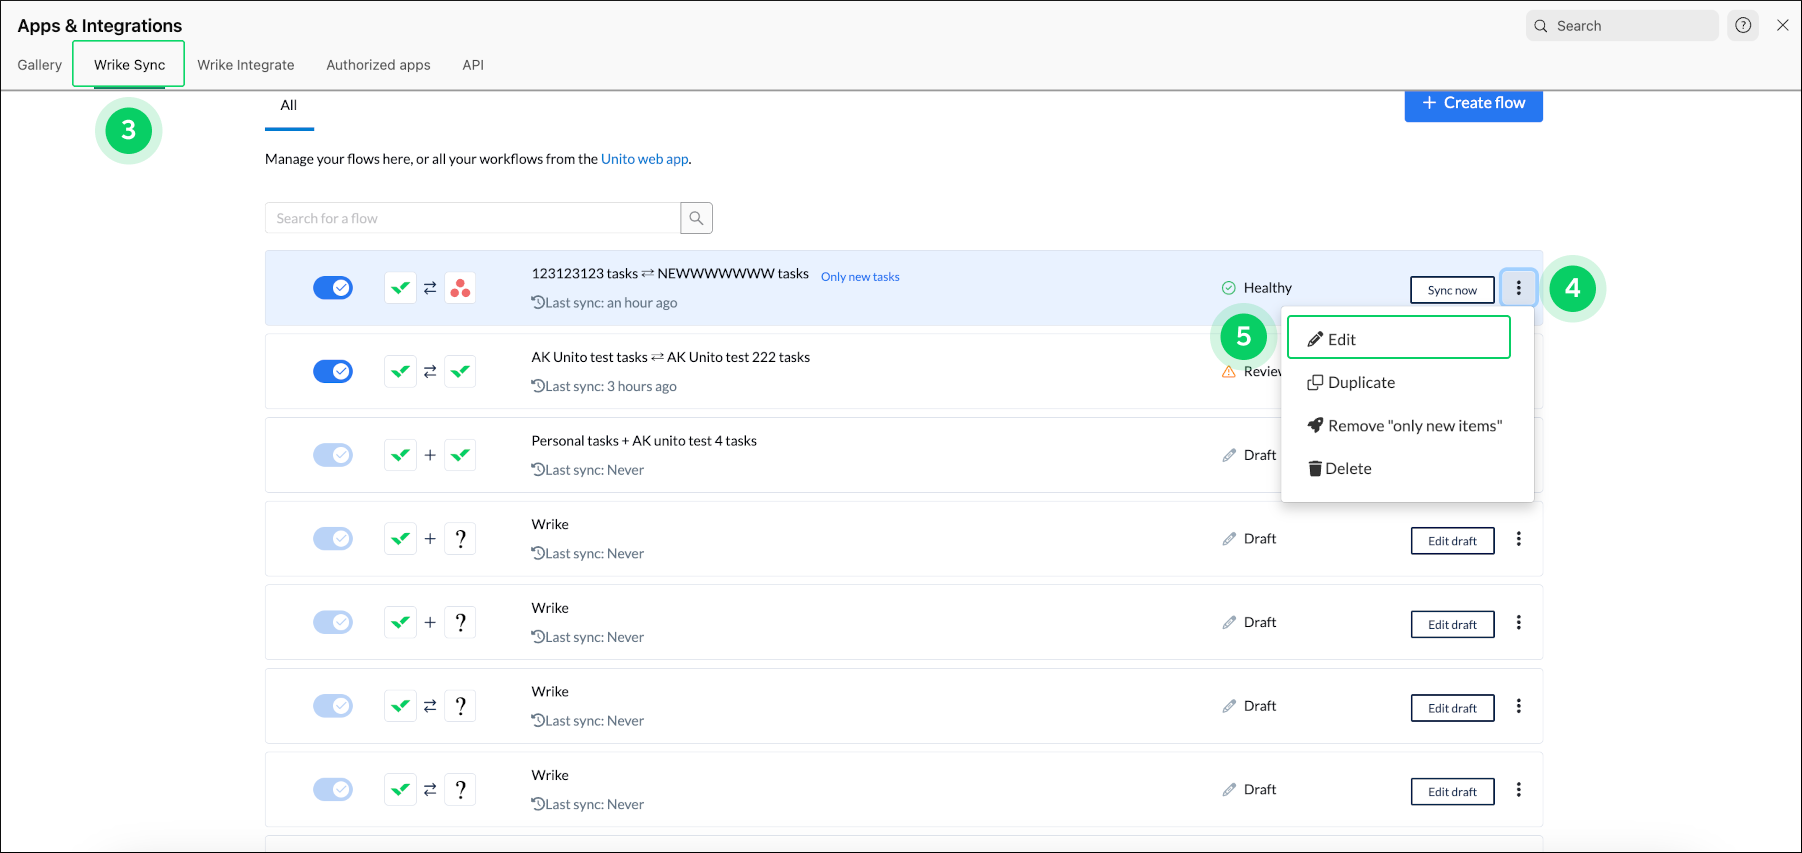Screen dimensions: 1802x853
Task: Click the Wrike icon in Personal tasks flow
Action: (x=401, y=455)
